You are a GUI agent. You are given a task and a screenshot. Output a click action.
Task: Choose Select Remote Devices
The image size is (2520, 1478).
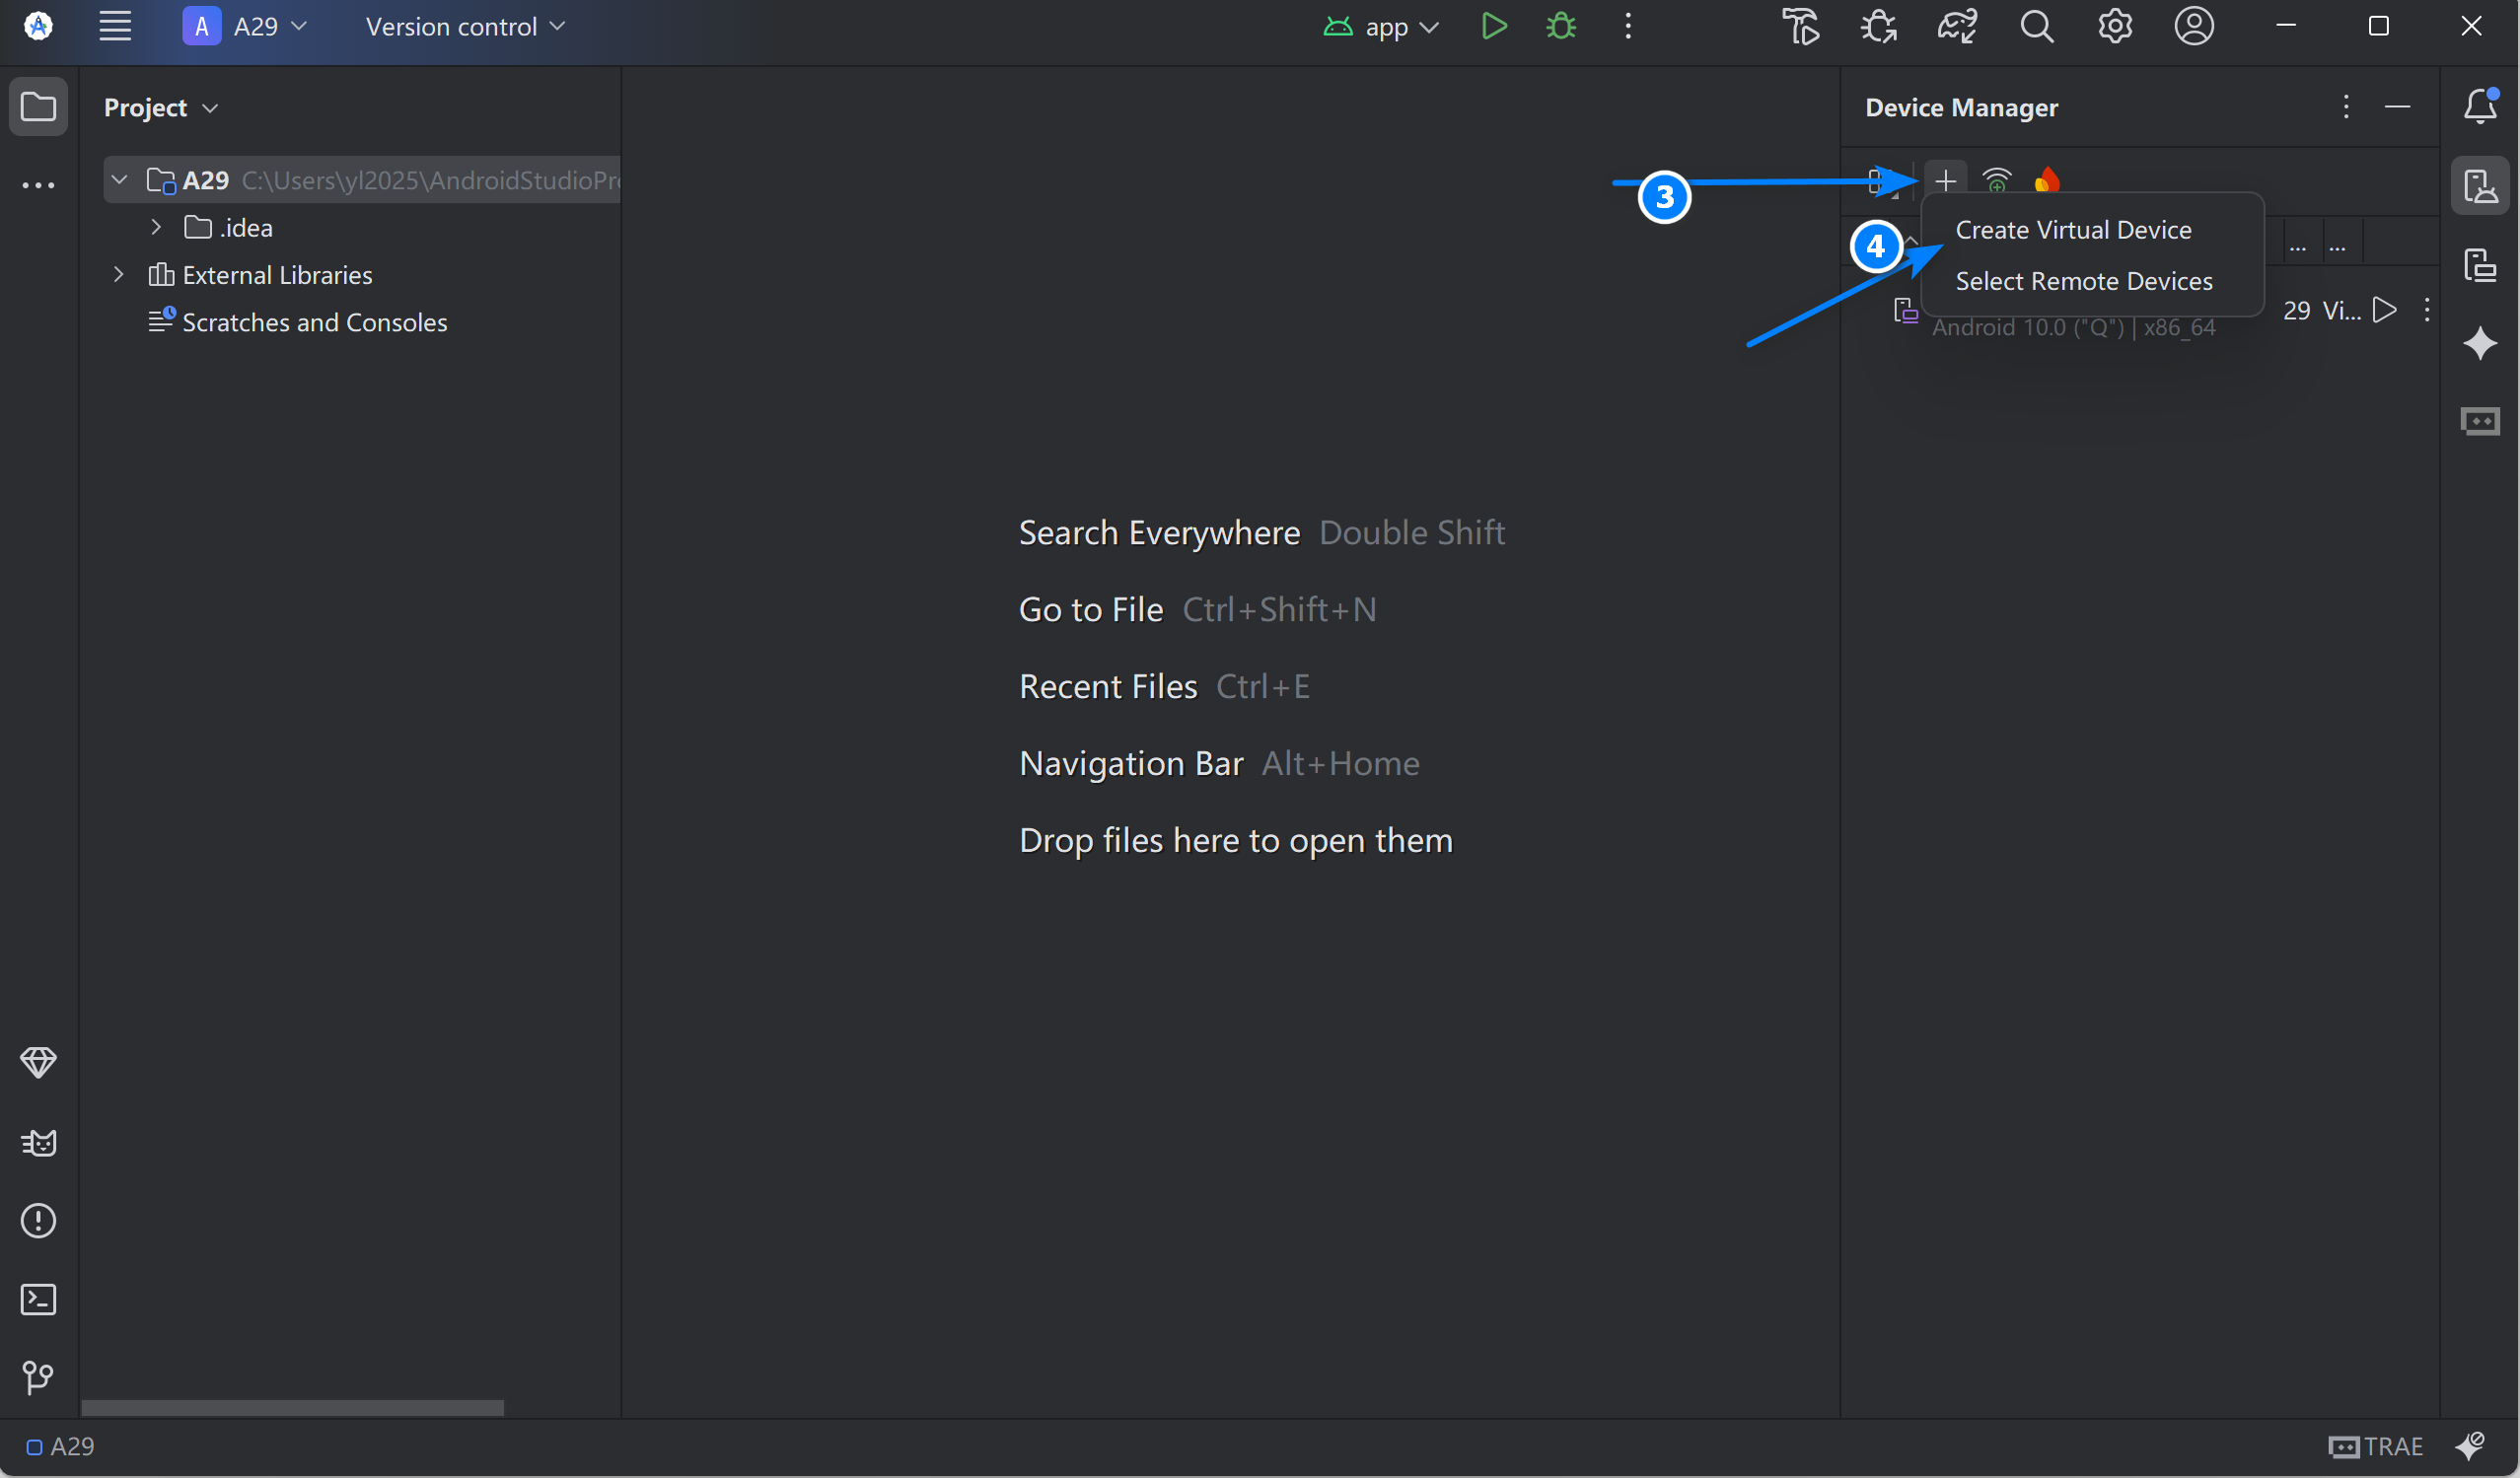tap(2084, 281)
